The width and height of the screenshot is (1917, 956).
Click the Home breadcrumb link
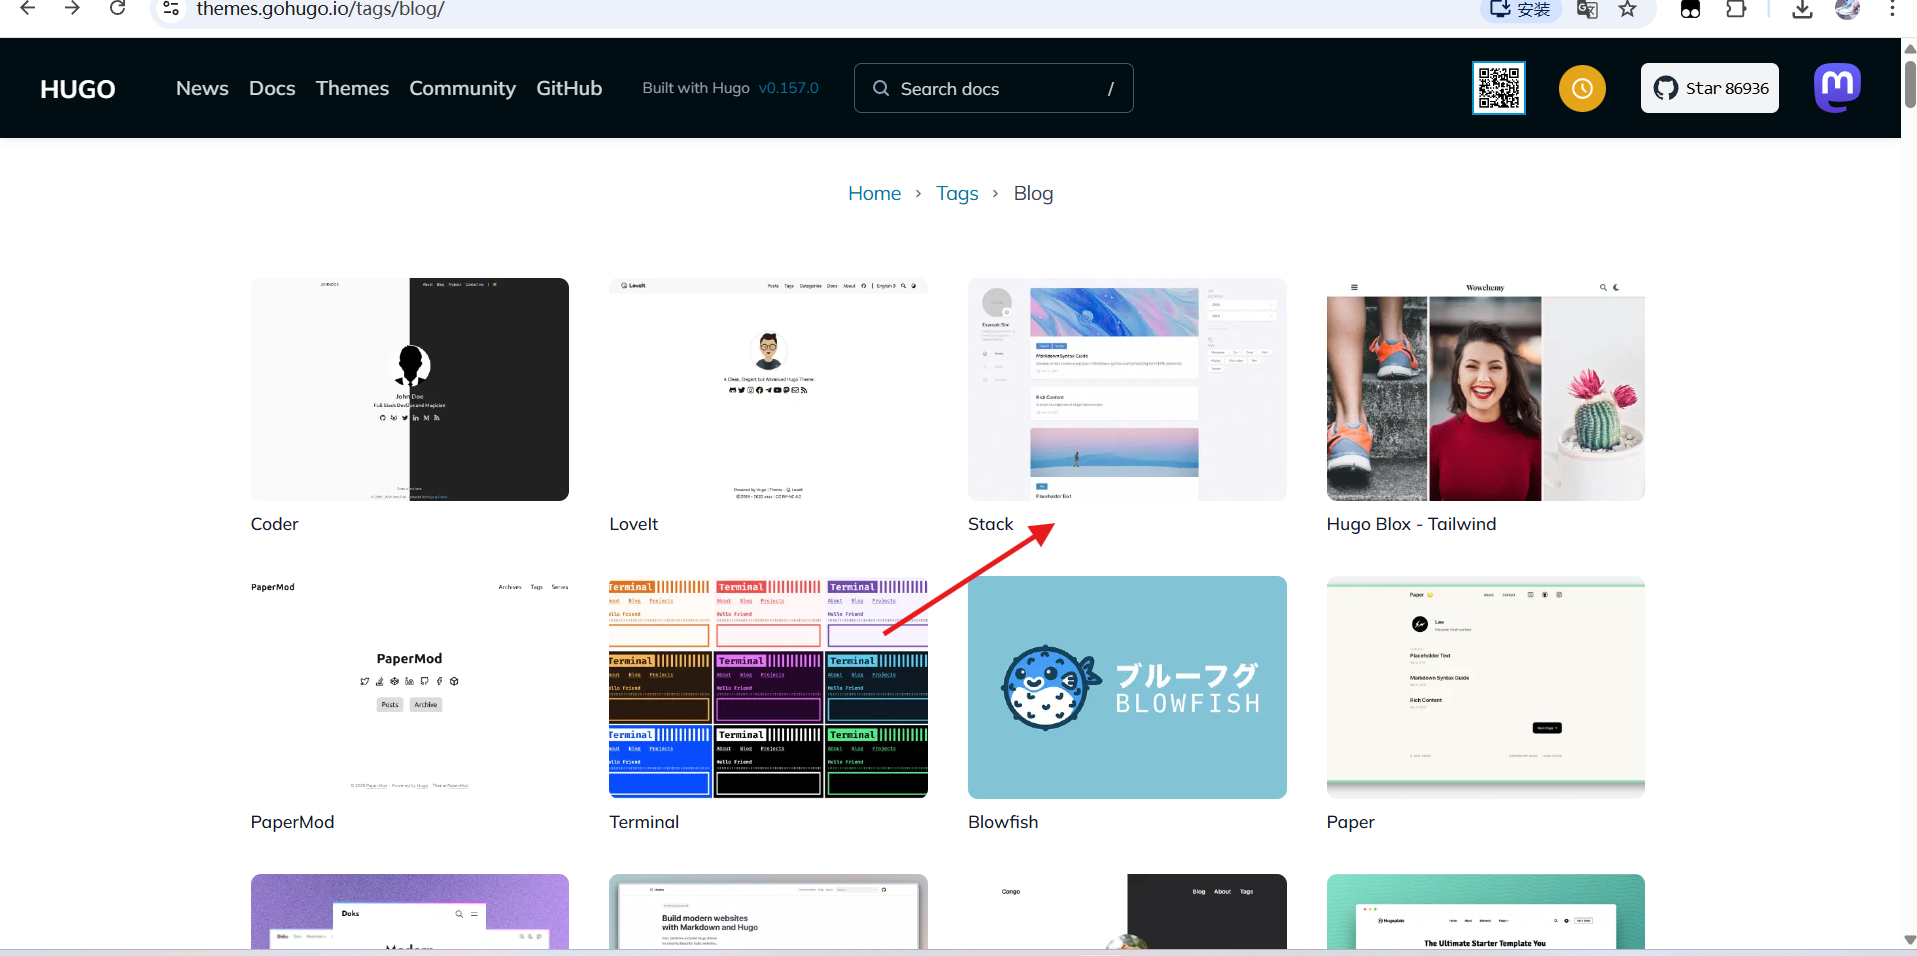[874, 193]
